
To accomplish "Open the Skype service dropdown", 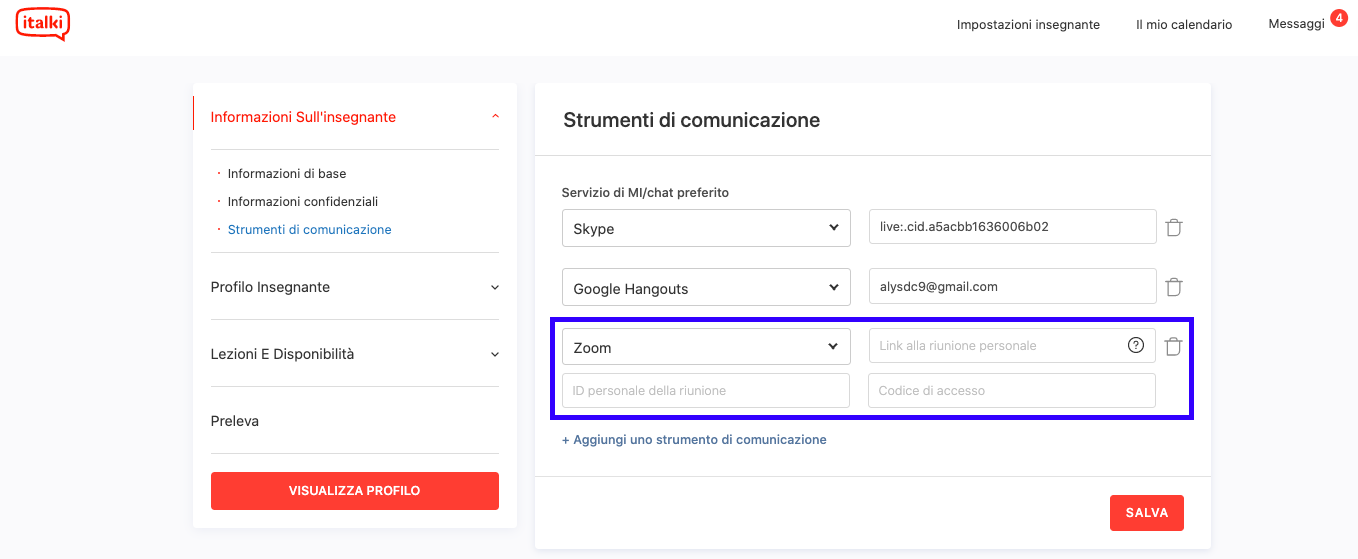I will [x=706, y=228].
